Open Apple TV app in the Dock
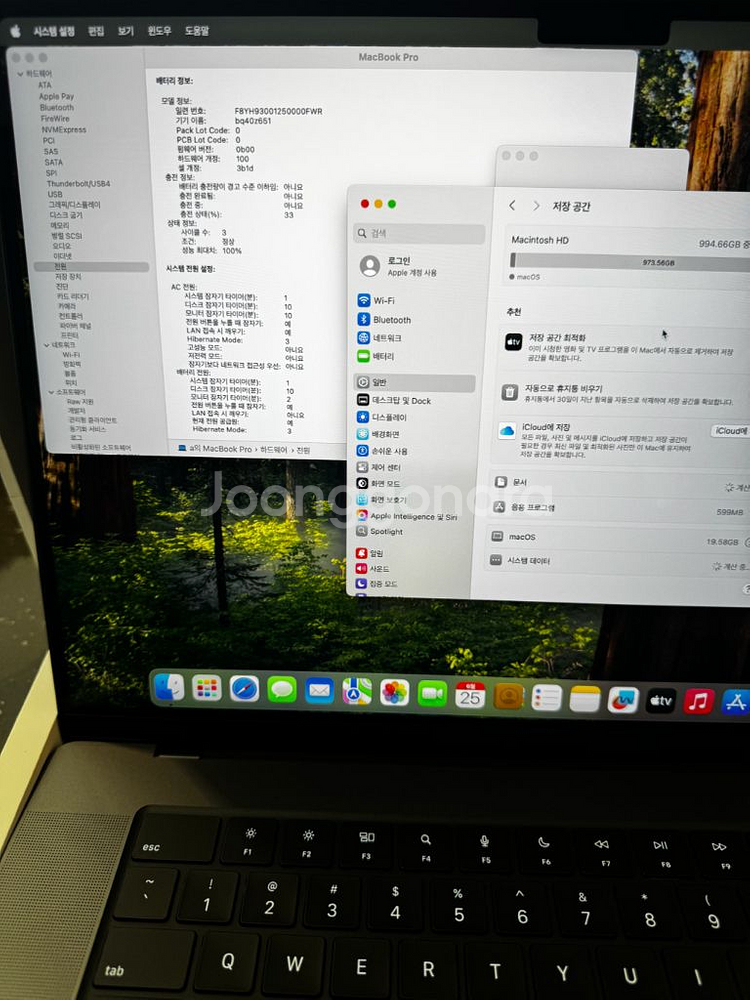 coord(661,701)
